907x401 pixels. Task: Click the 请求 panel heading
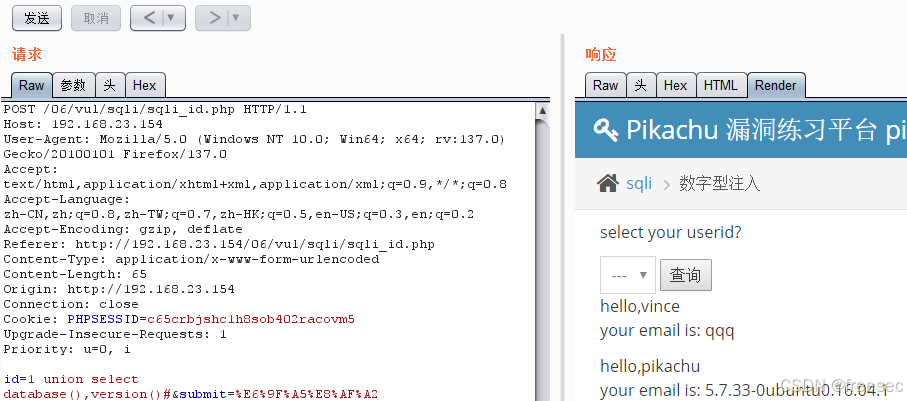point(27,55)
